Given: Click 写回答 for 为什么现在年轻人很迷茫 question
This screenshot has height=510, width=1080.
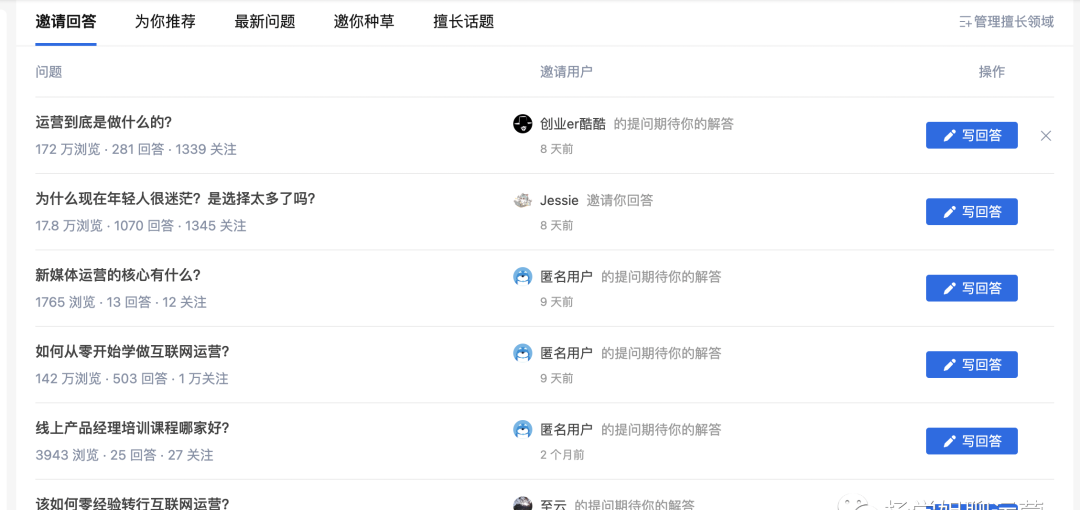Looking at the screenshot, I should (x=972, y=212).
